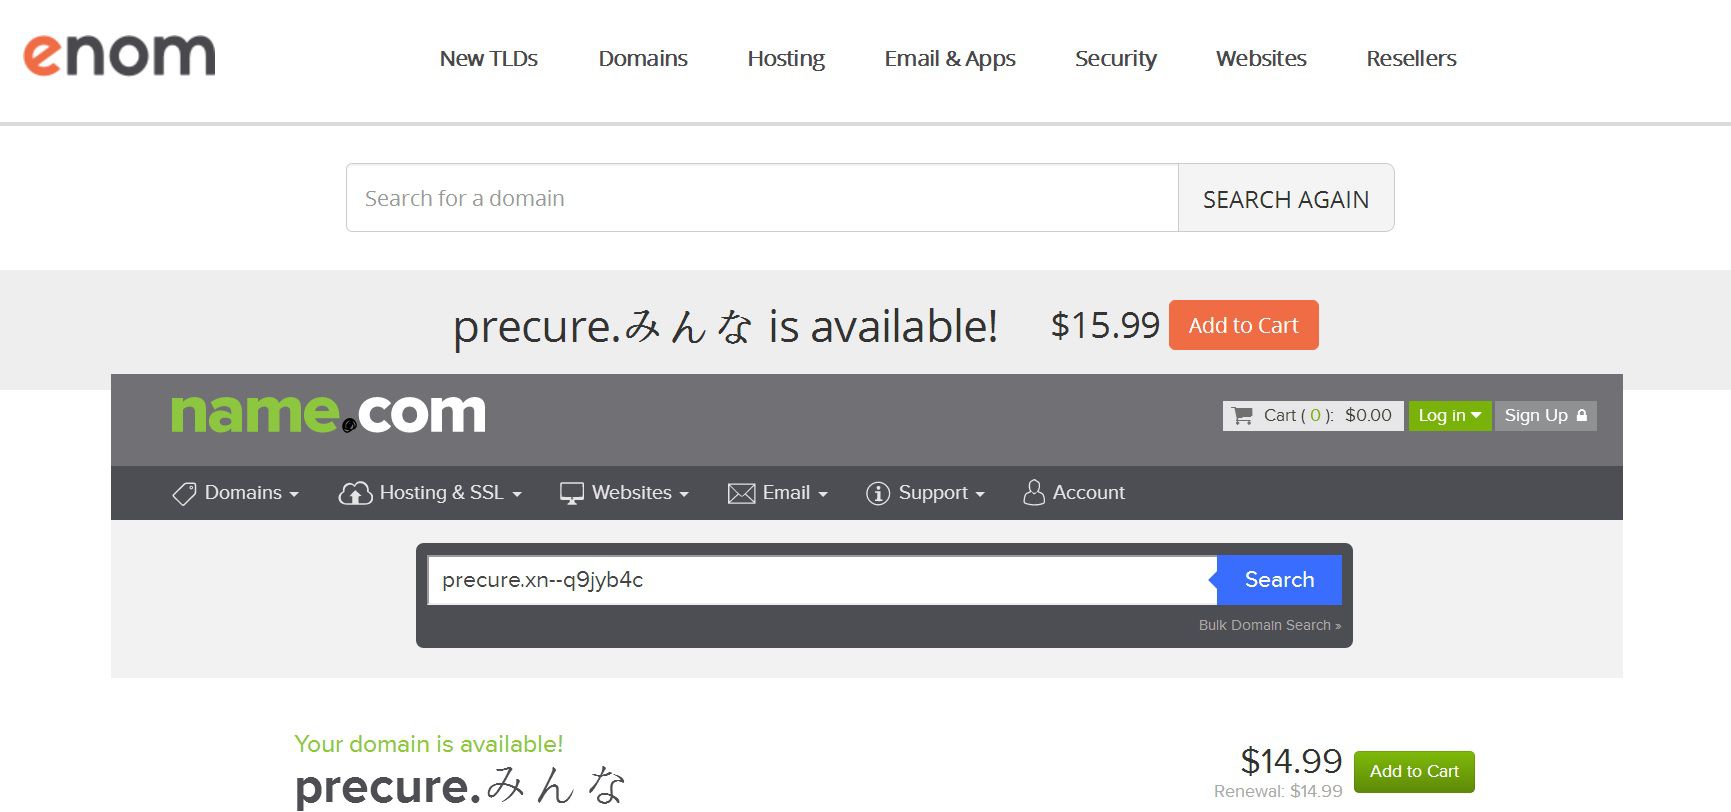The image size is (1731, 812).
Task: Click the Email envelope icon
Action: pyautogui.click(x=741, y=493)
